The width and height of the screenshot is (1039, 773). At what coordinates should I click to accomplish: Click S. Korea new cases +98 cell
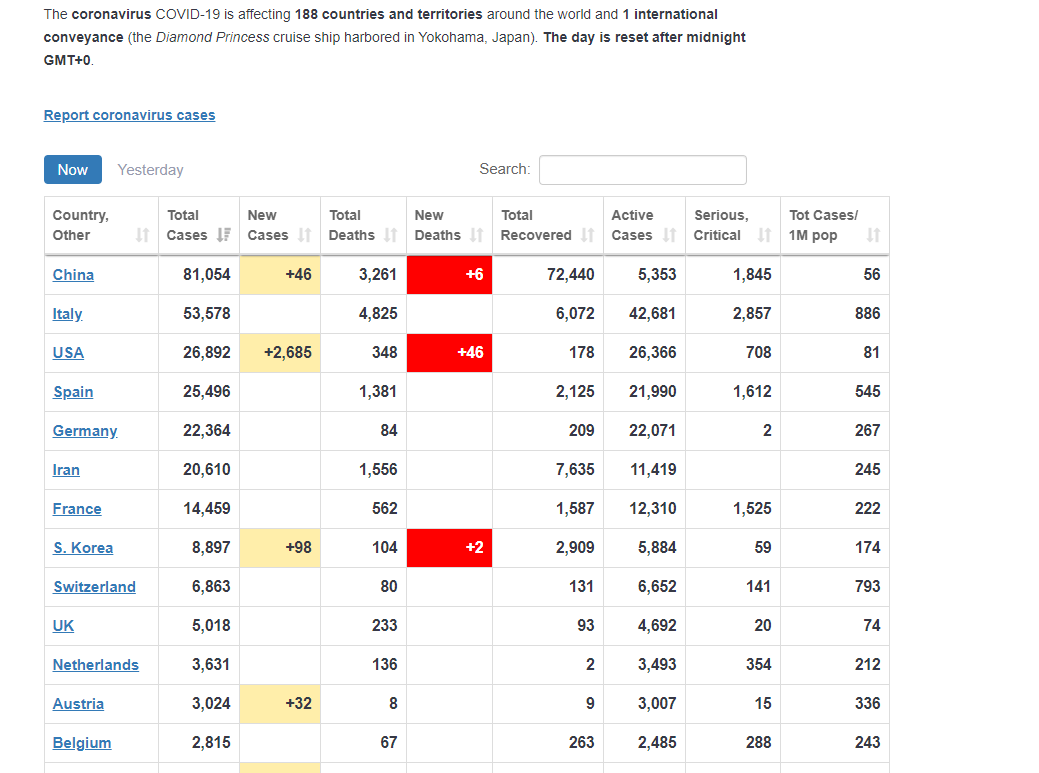[x=280, y=548]
